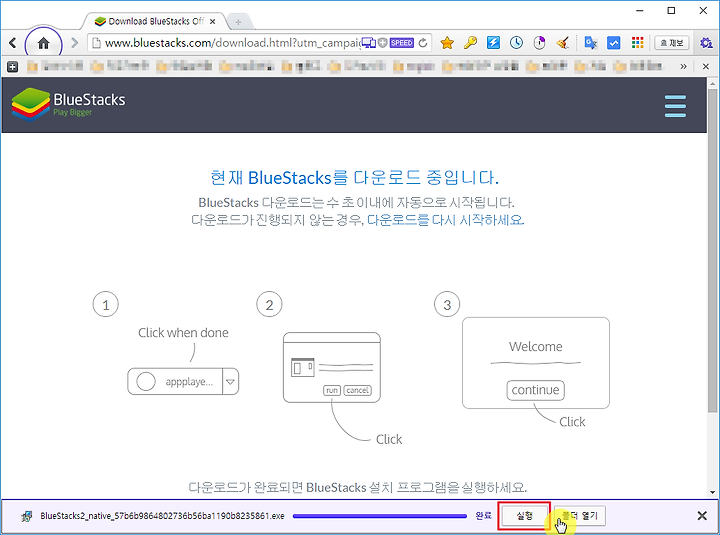Image resolution: width=720 pixels, height=535 pixels.
Task: Open the translate toolbar icon
Action: (x=591, y=43)
